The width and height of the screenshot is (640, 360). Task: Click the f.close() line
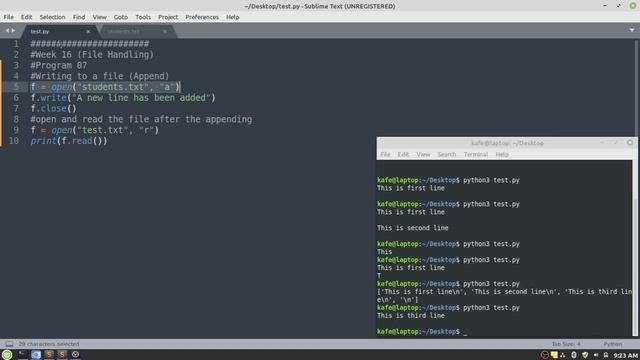[x=53, y=109]
